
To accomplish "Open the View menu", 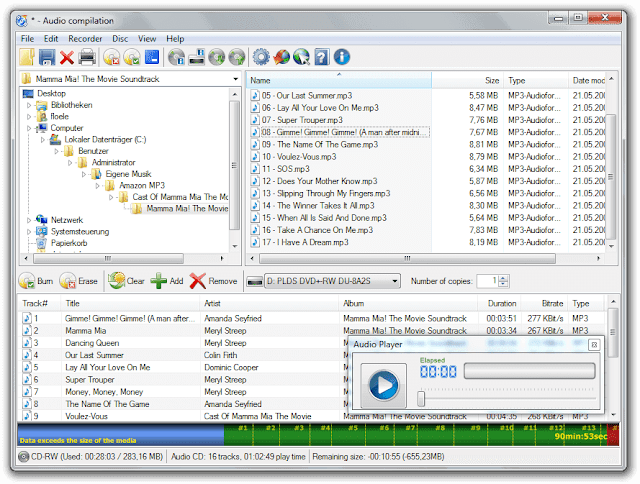I will coord(147,39).
